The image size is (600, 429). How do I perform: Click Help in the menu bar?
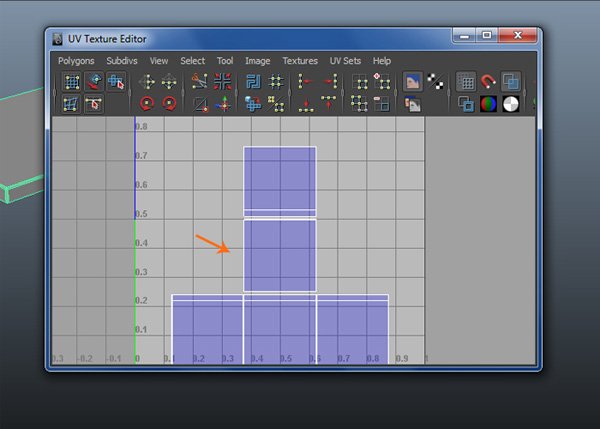pos(382,61)
